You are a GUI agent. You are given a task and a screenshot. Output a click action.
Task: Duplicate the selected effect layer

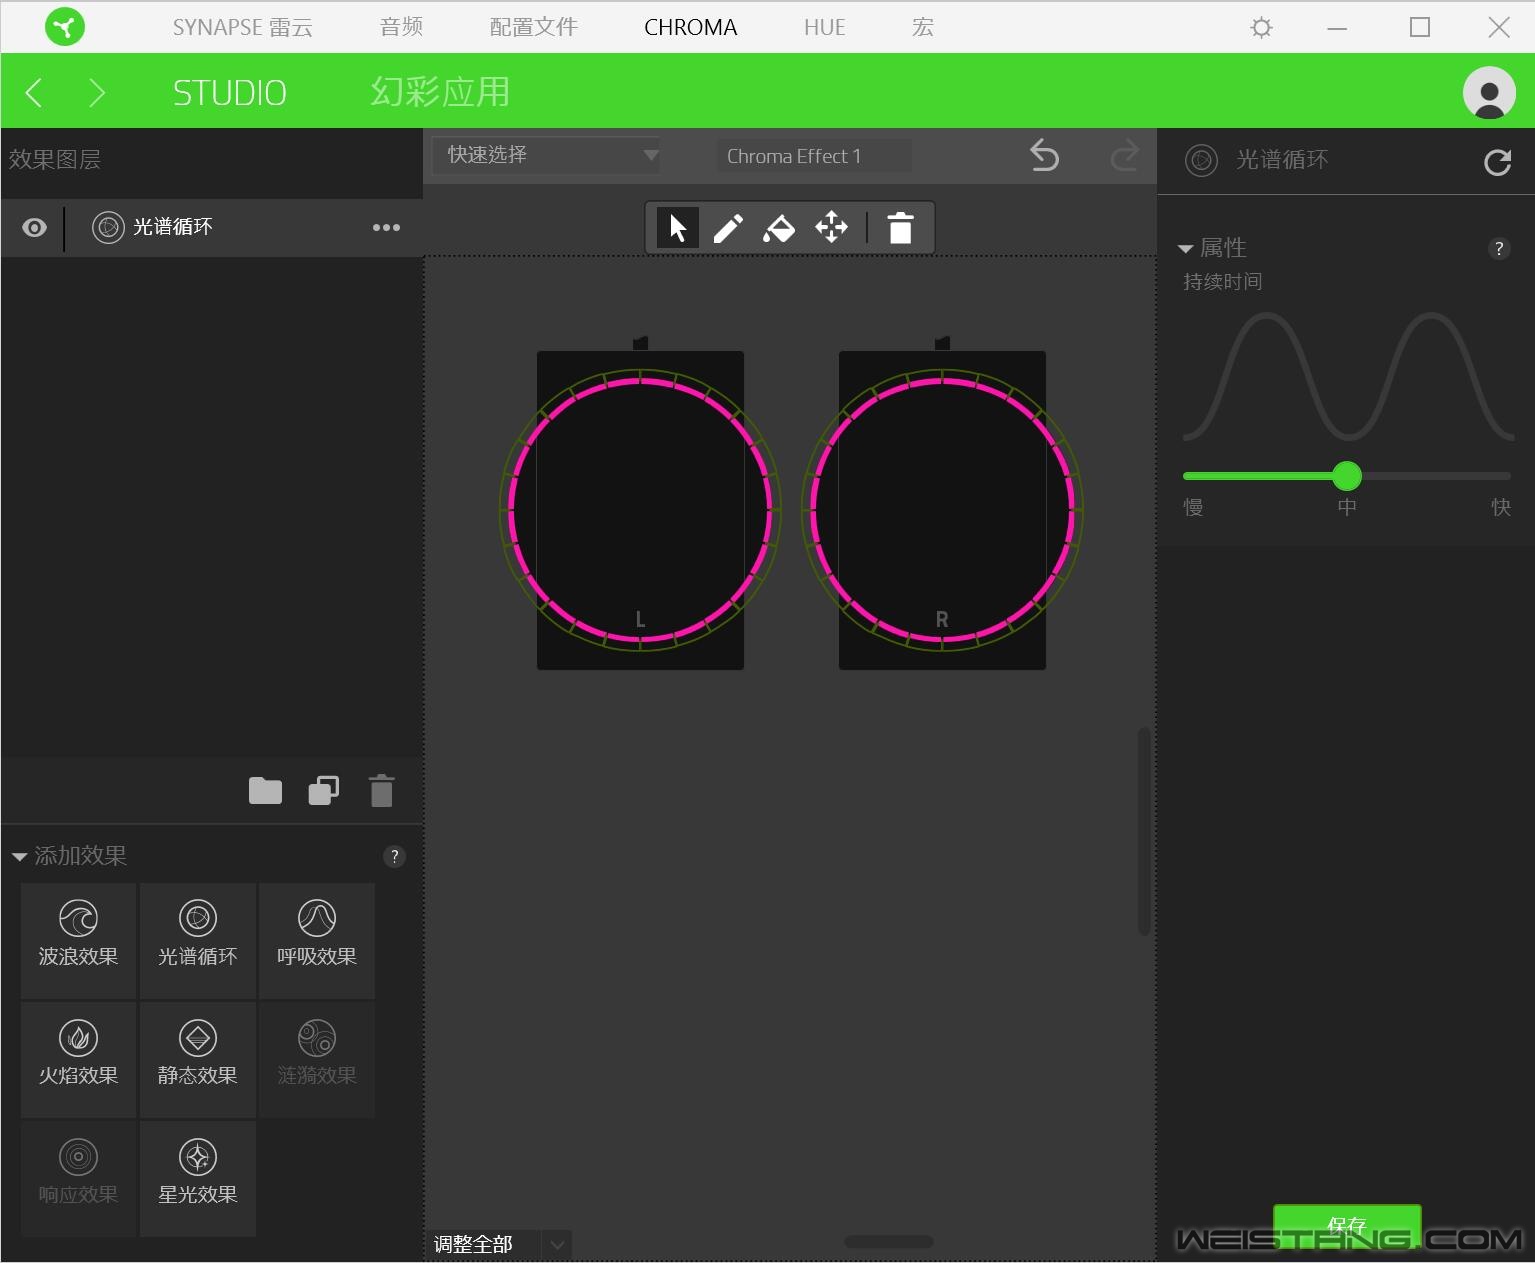pyautogui.click(x=323, y=791)
